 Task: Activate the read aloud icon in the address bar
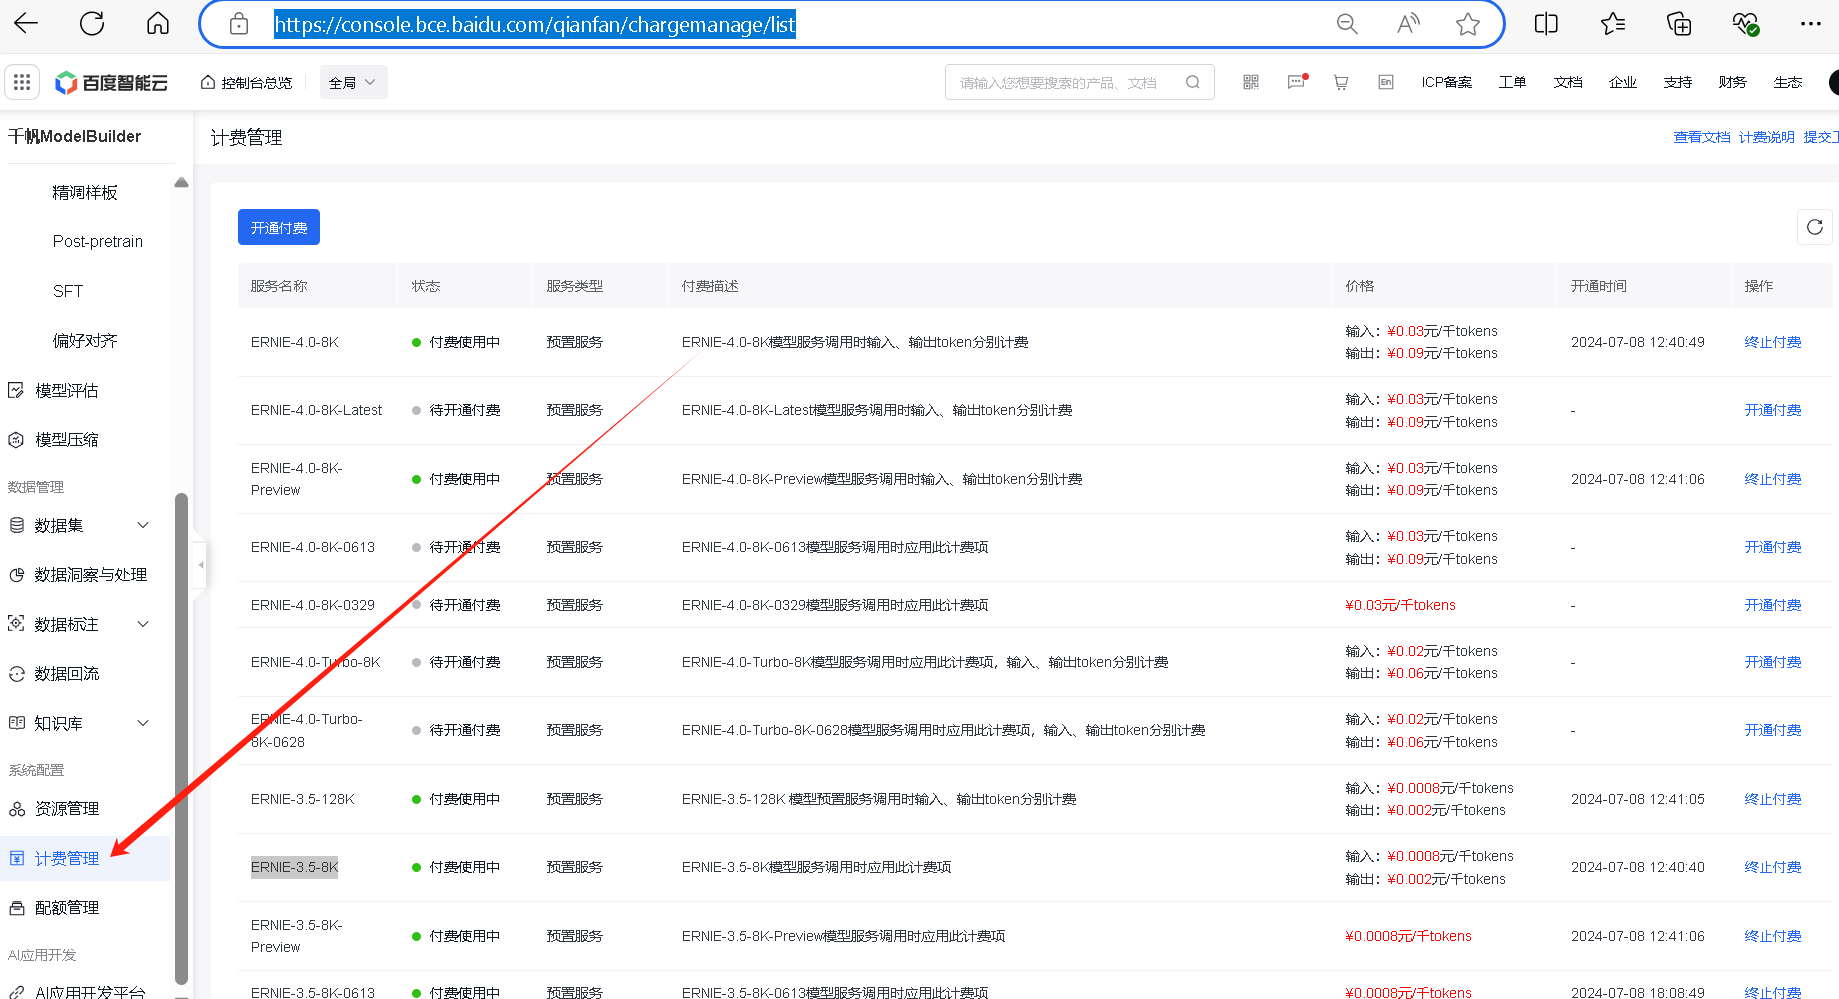pyautogui.click(x=1408, y=24)
